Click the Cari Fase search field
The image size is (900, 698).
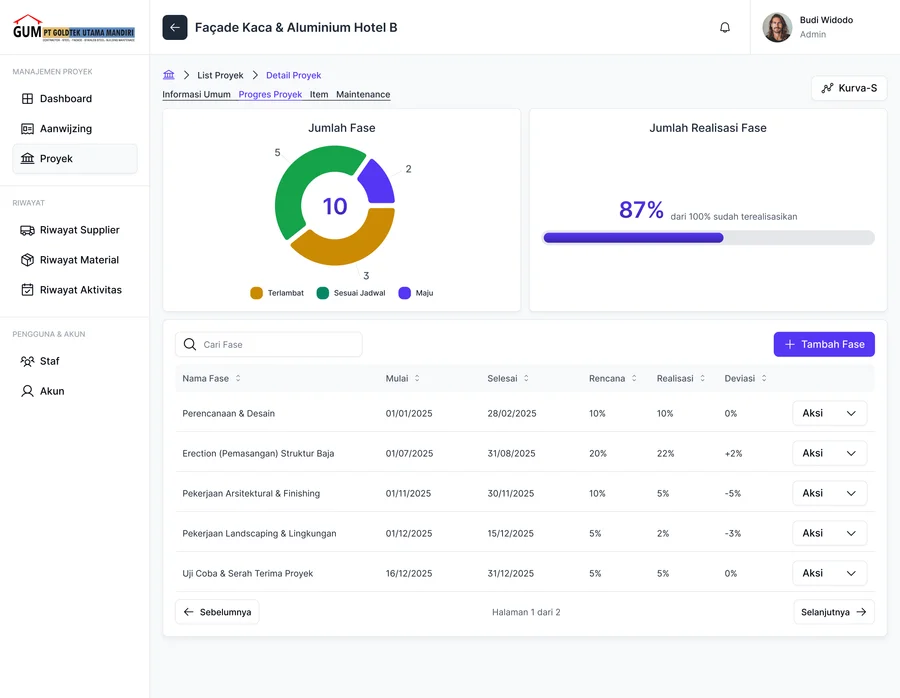click(x=269, y=344)
